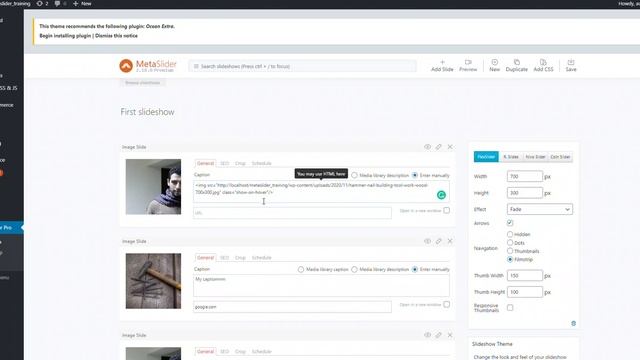Open Crop tab of hammer slide
640x360 pixels.
coord(240,258)
